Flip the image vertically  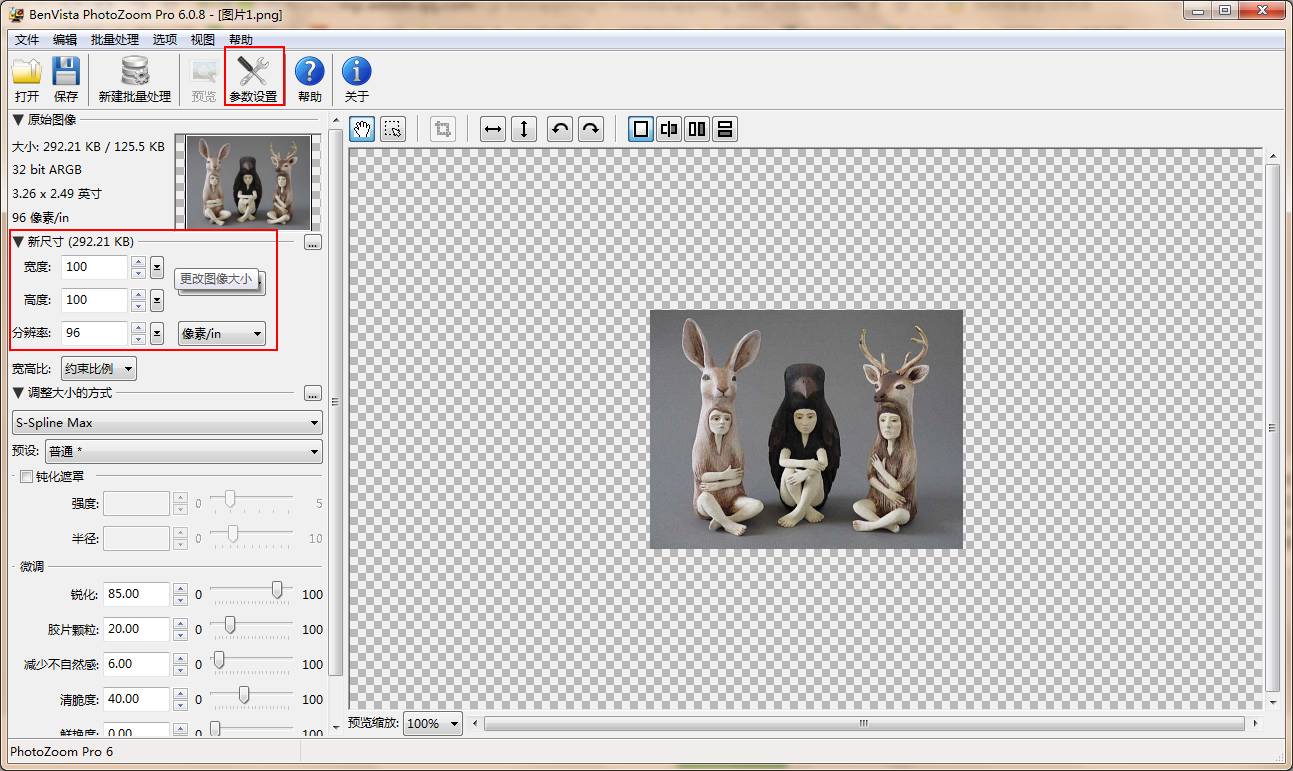click(524, 129)
